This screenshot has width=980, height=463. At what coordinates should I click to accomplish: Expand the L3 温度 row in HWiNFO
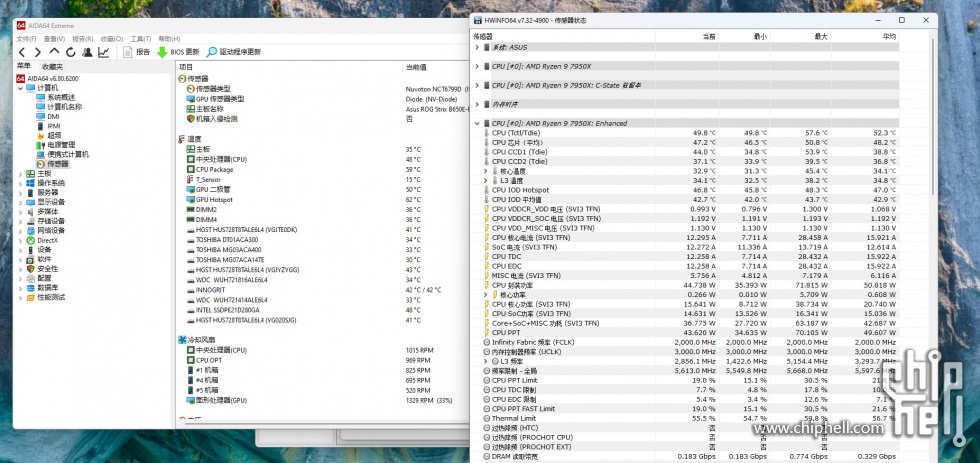tap(486, 180)
